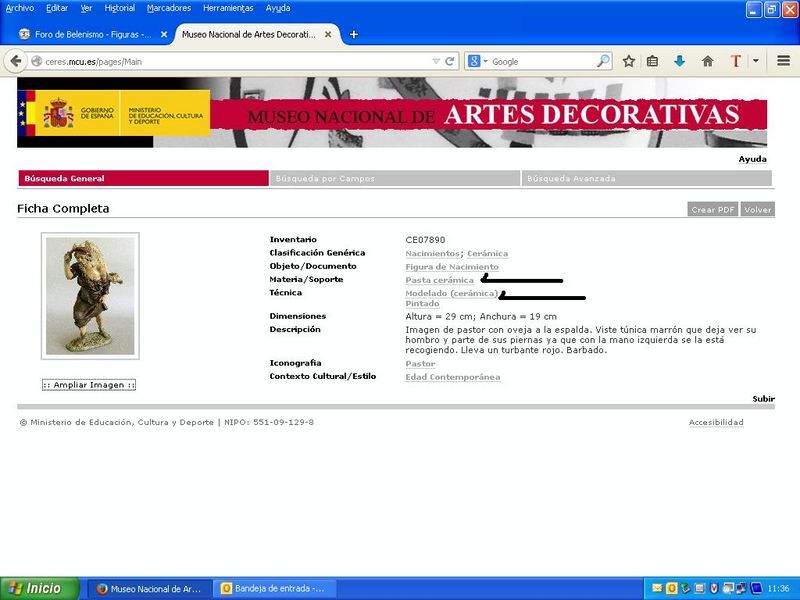Click the magnifier icon in the Google search box

[x=603, y=61]
